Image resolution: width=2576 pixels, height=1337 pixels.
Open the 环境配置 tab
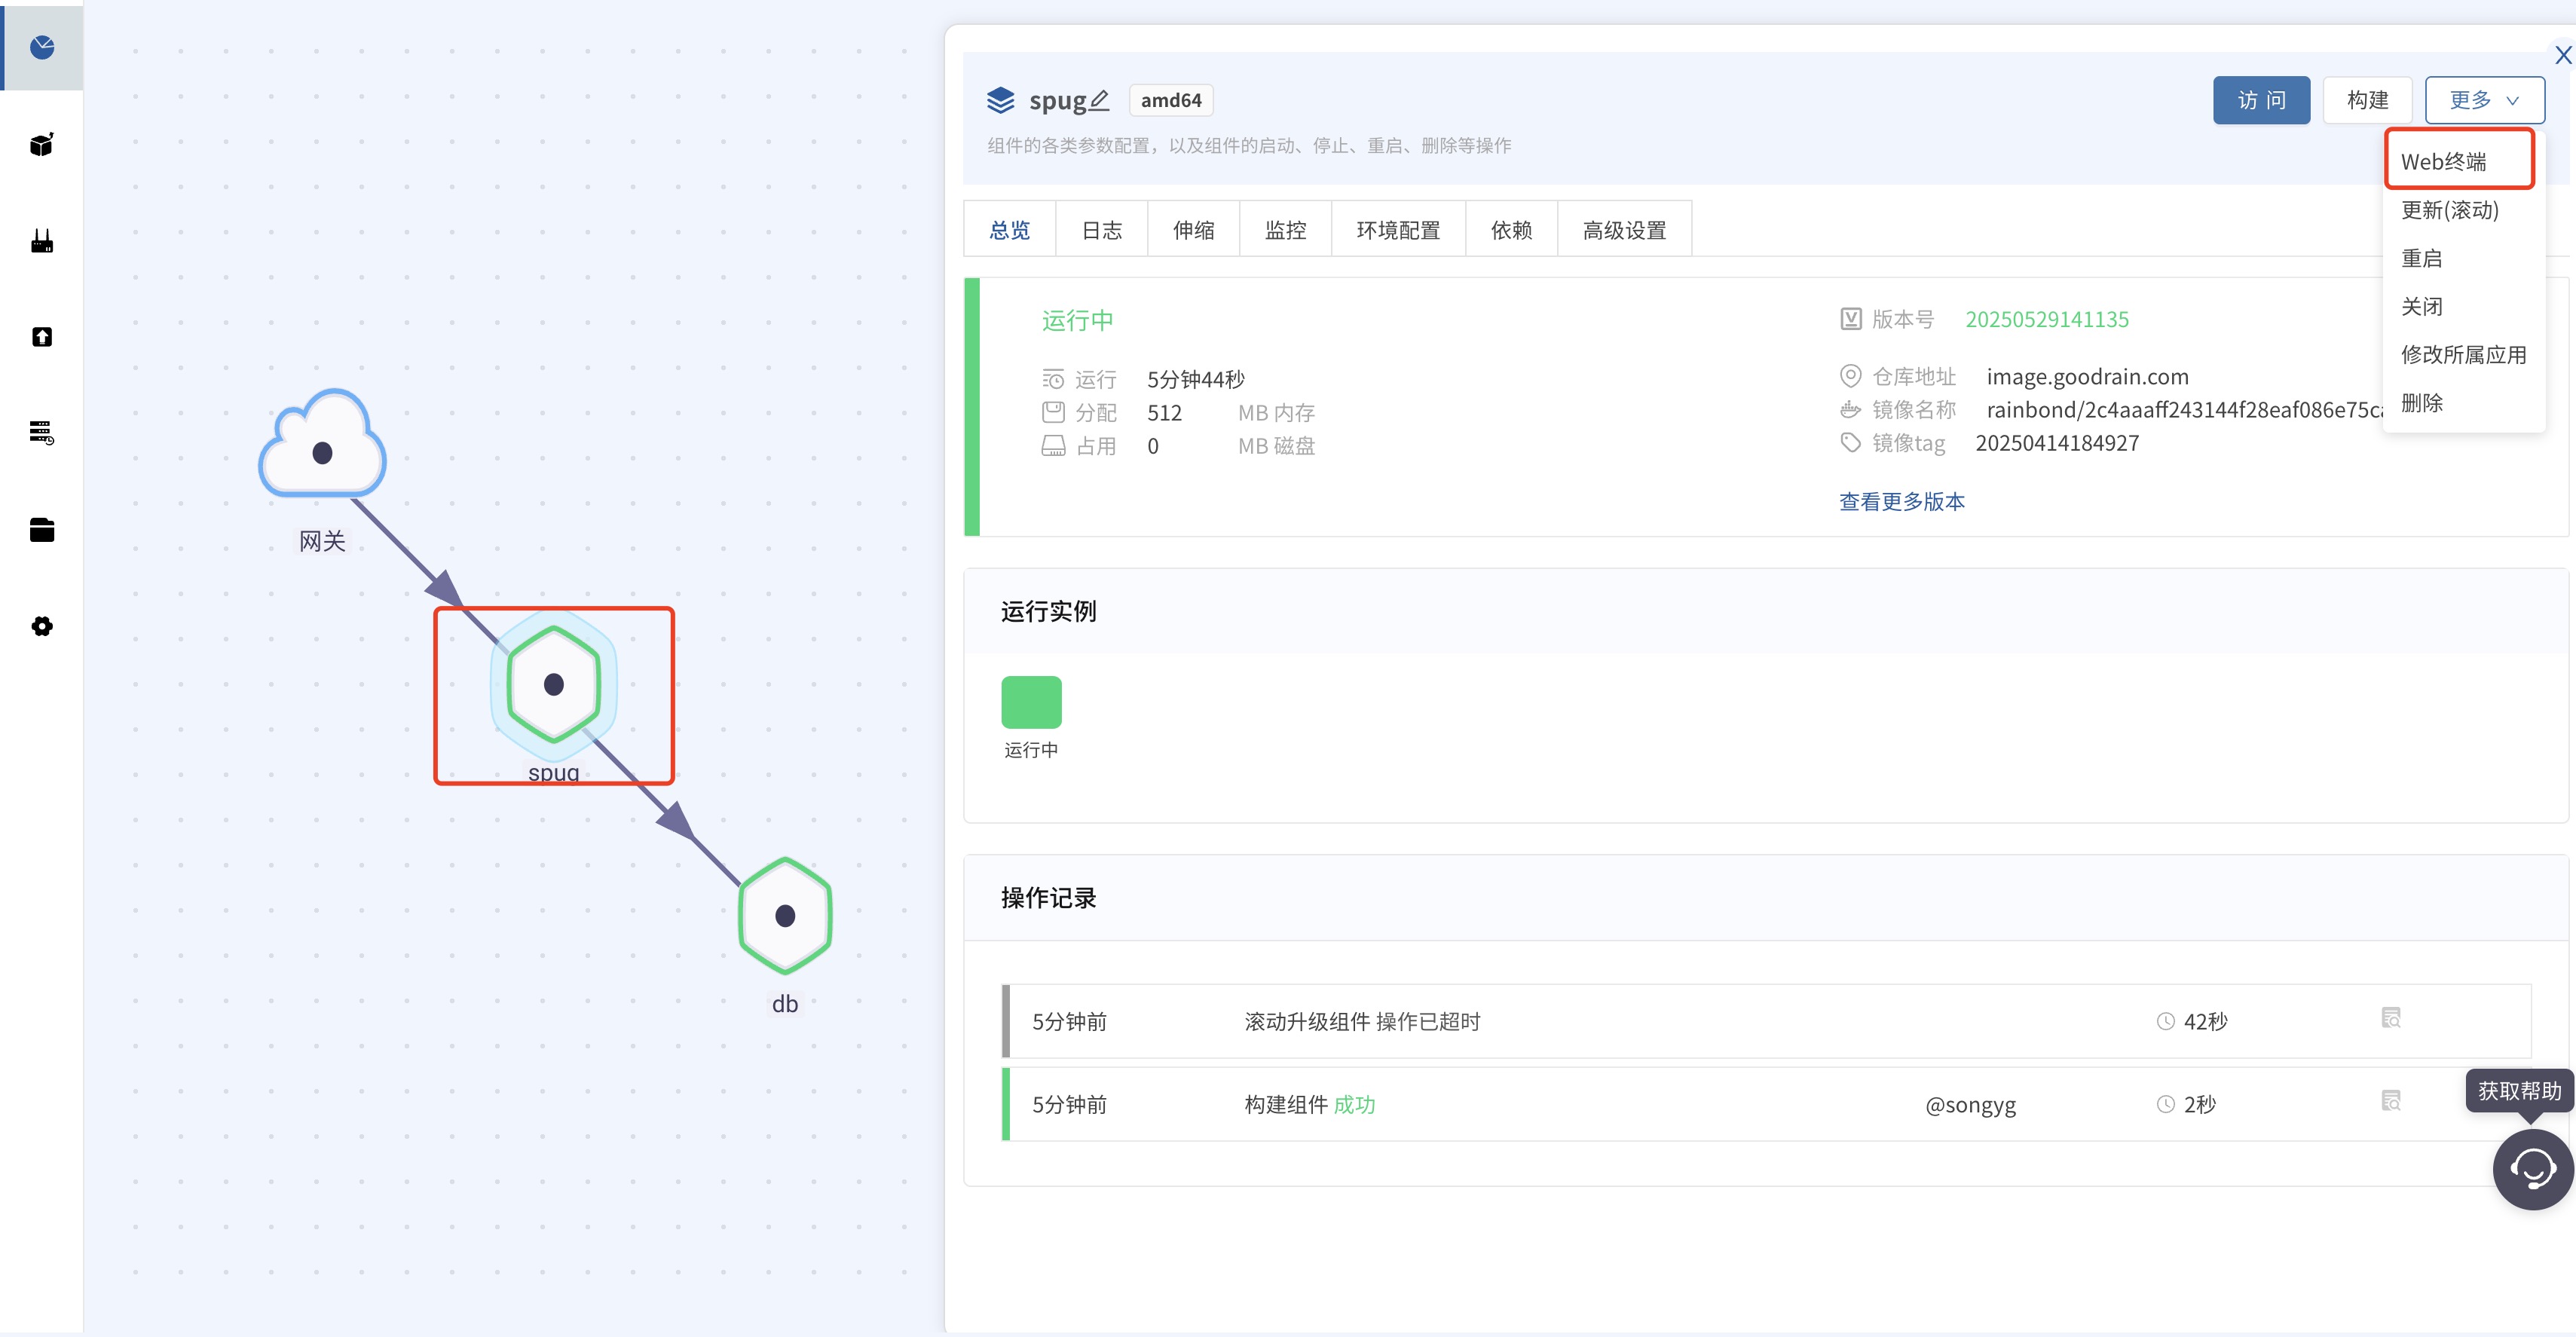(1397, 230)
